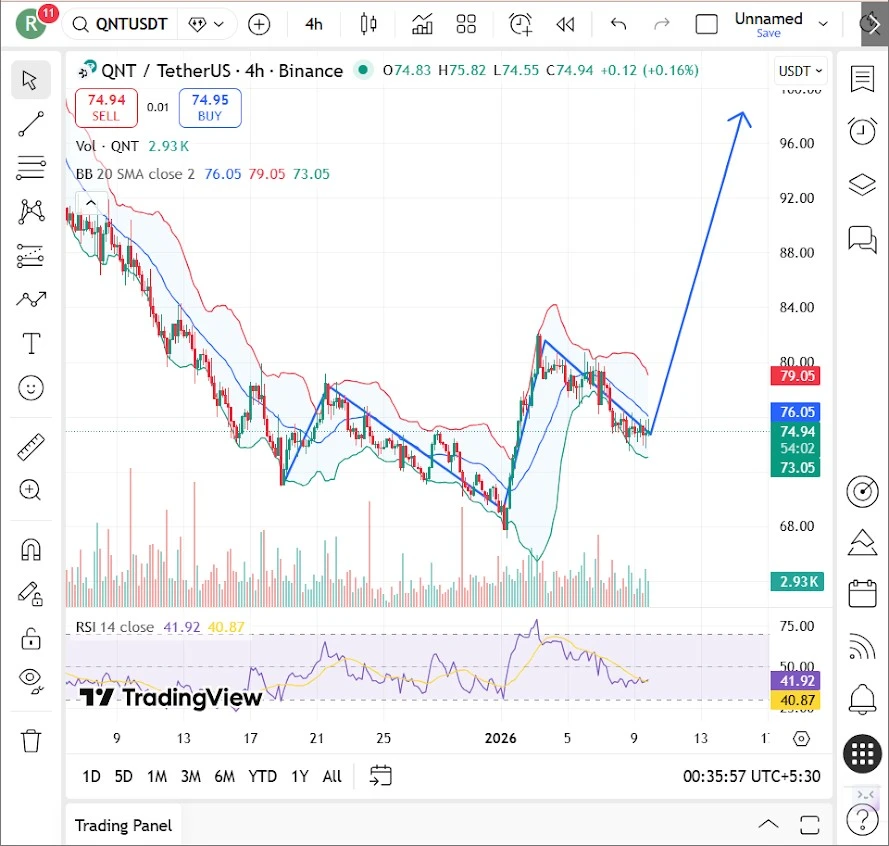Open the Object Tree panel
This screenshot has width=889, height=846.
pyautogui.click(x=862, y=184)
